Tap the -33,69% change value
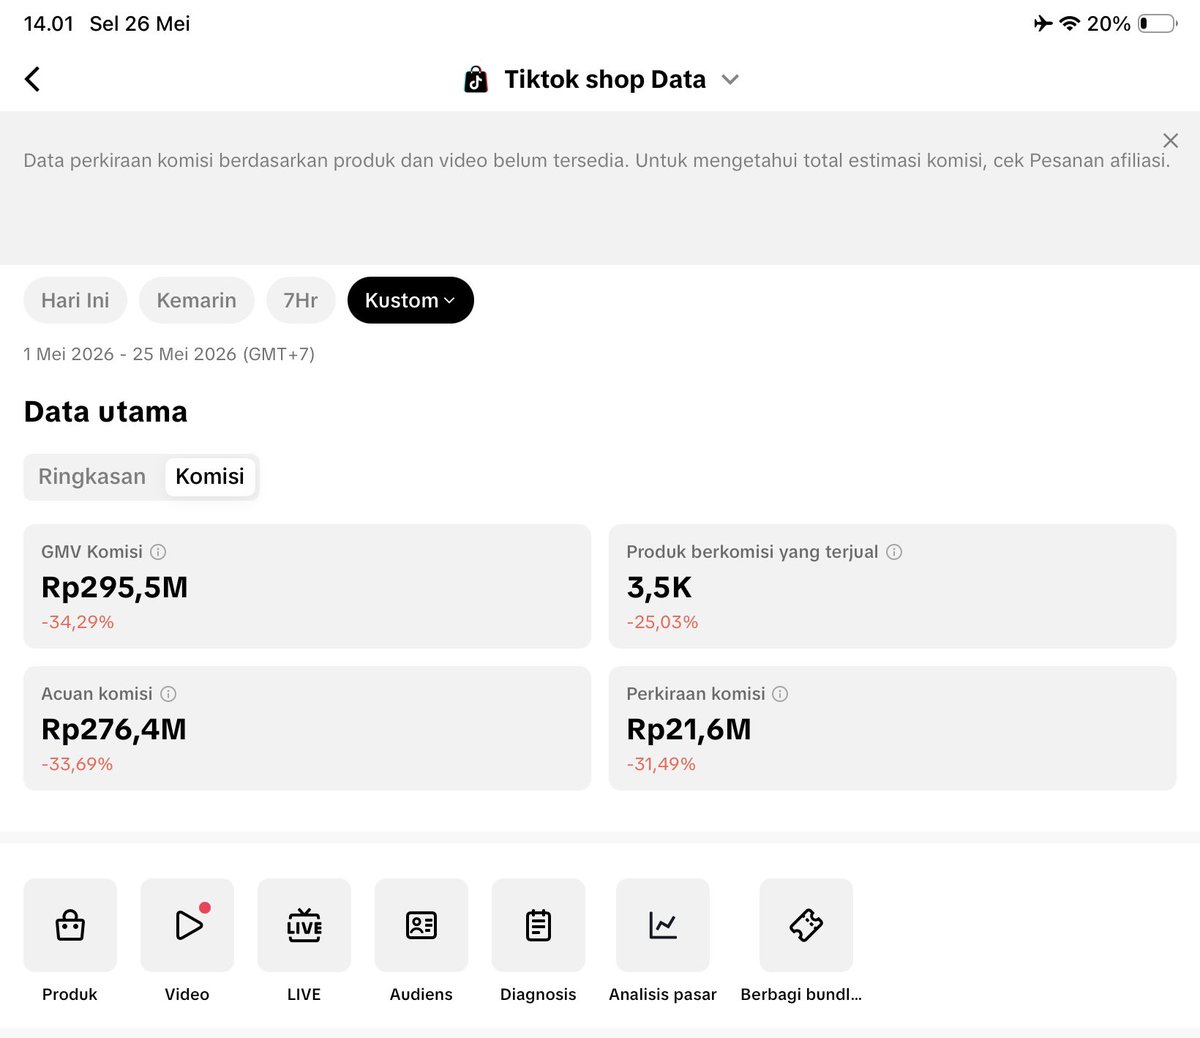The width and height of the screenshot is (1200, 1038). (77, 764)
